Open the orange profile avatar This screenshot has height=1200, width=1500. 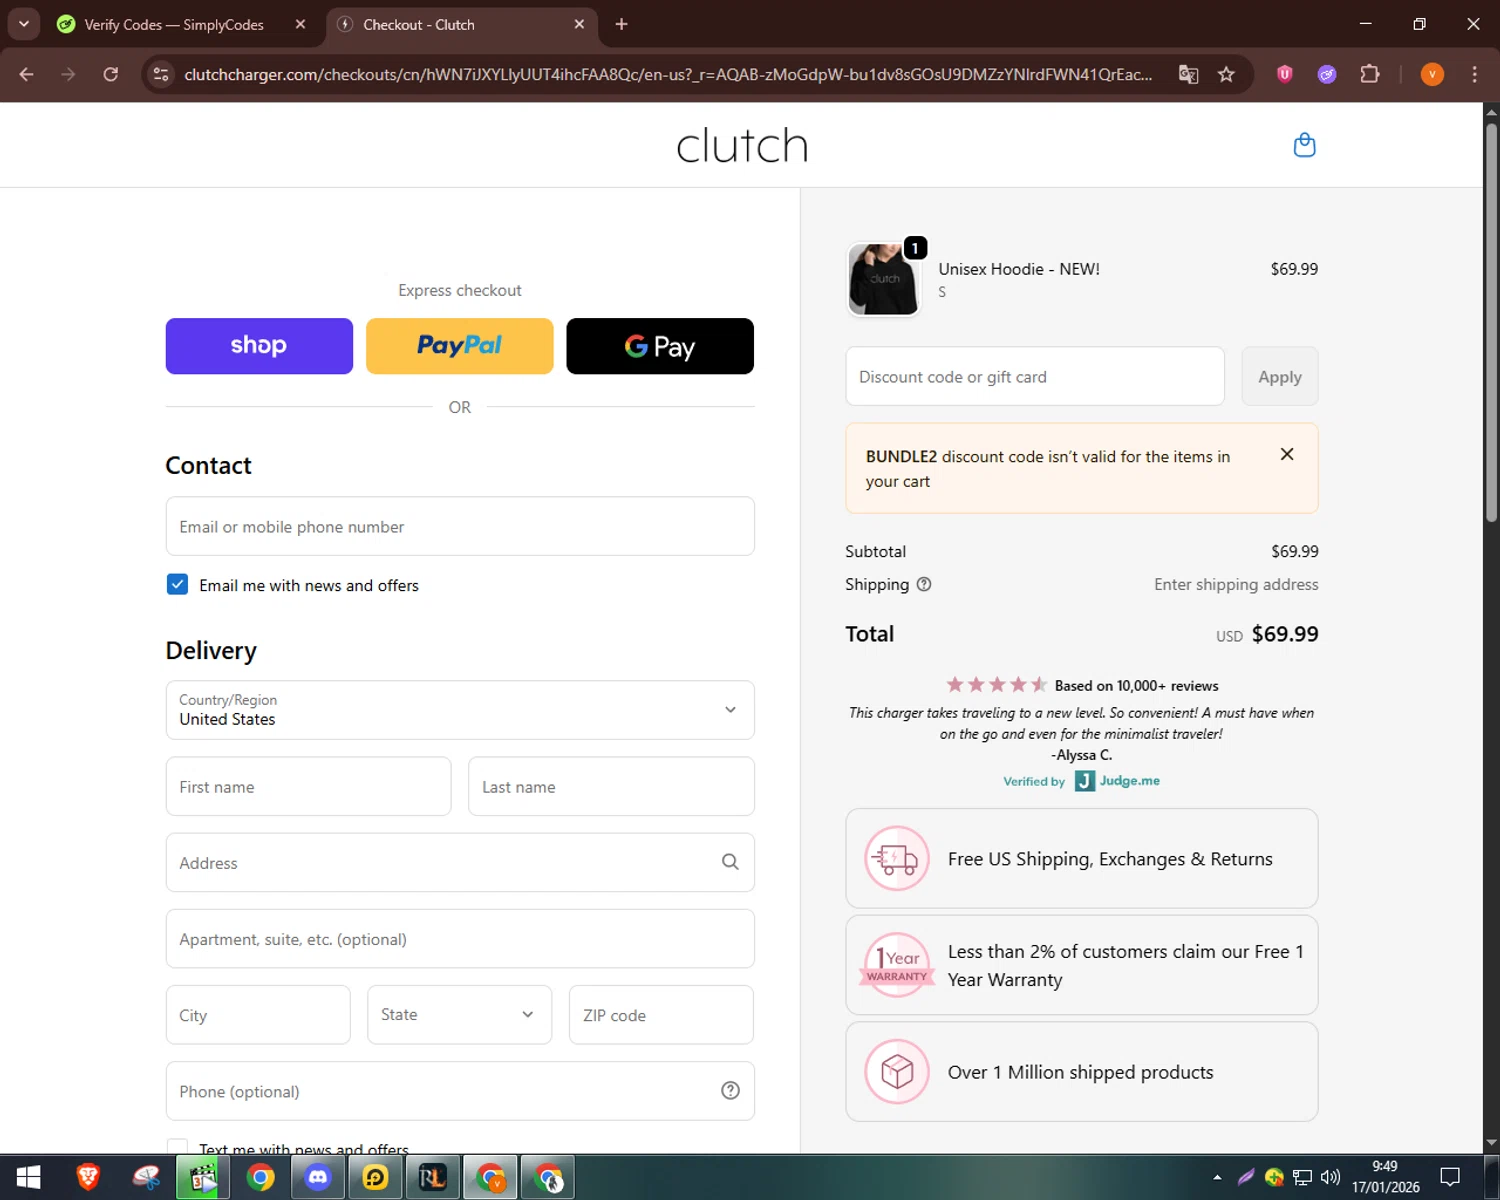1432,74
